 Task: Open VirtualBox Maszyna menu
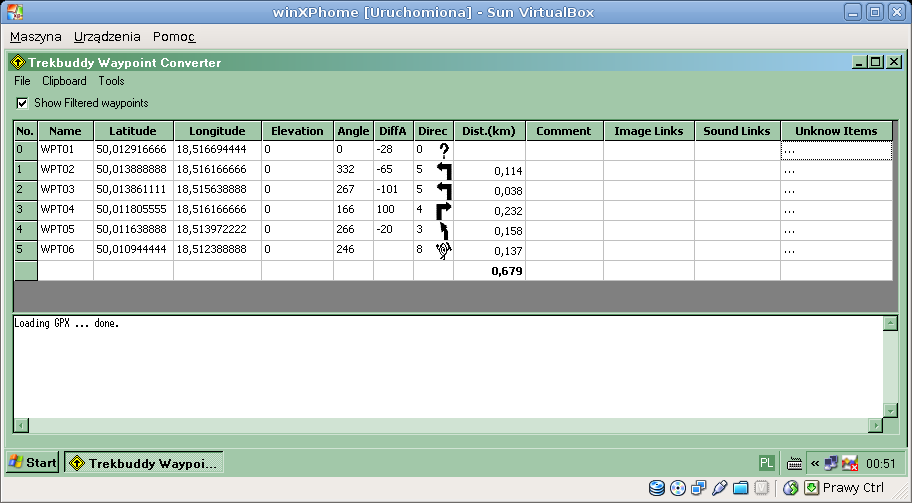point(35,37)
